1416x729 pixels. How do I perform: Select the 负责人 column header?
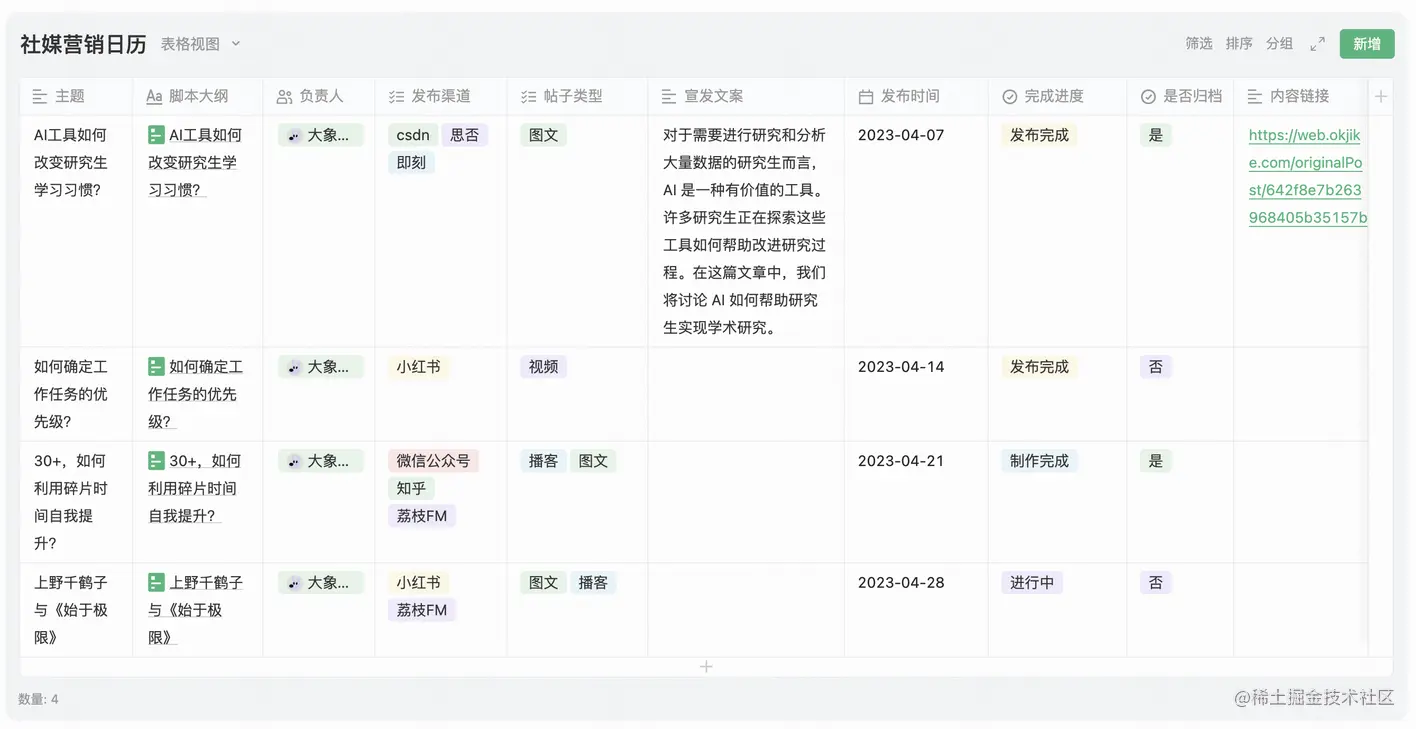pos(319,97)
